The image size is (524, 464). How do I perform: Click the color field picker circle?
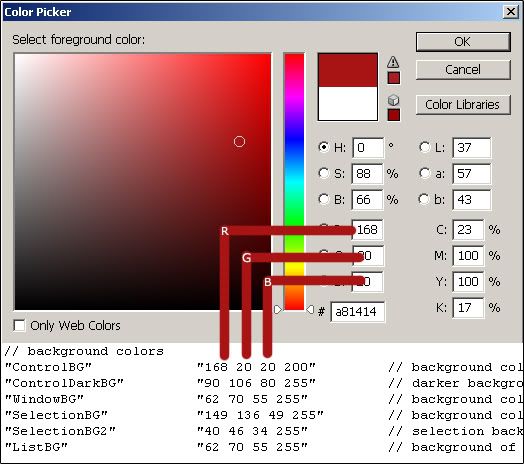pos(239,142)
